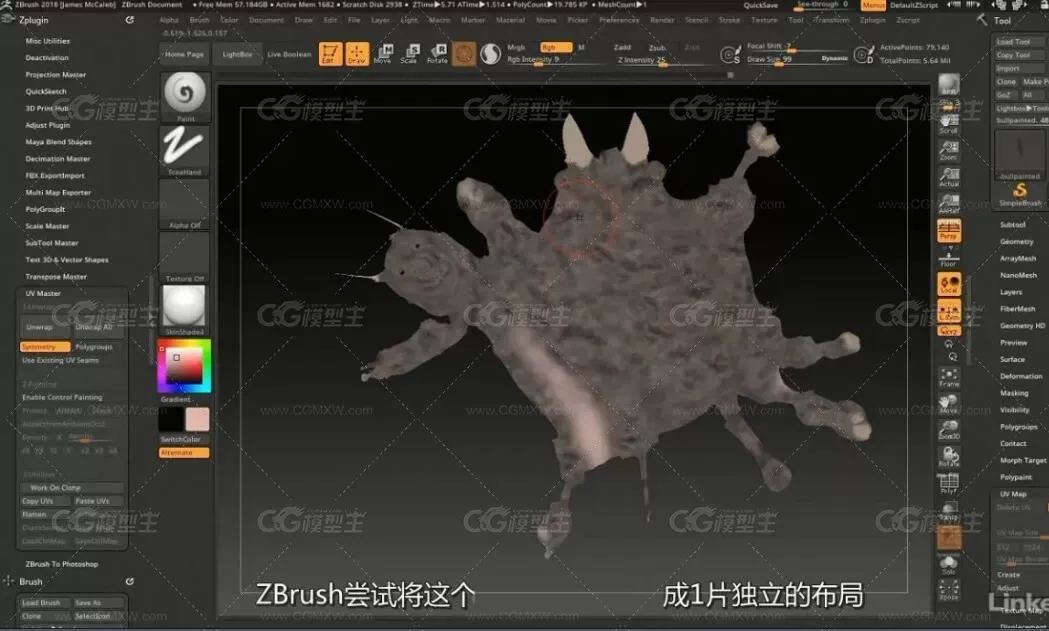Image resolution: width=1049 pixels, height=631 pixels.
Task: Select the black secondary color swatch
Action: click(x=171, y=420)
